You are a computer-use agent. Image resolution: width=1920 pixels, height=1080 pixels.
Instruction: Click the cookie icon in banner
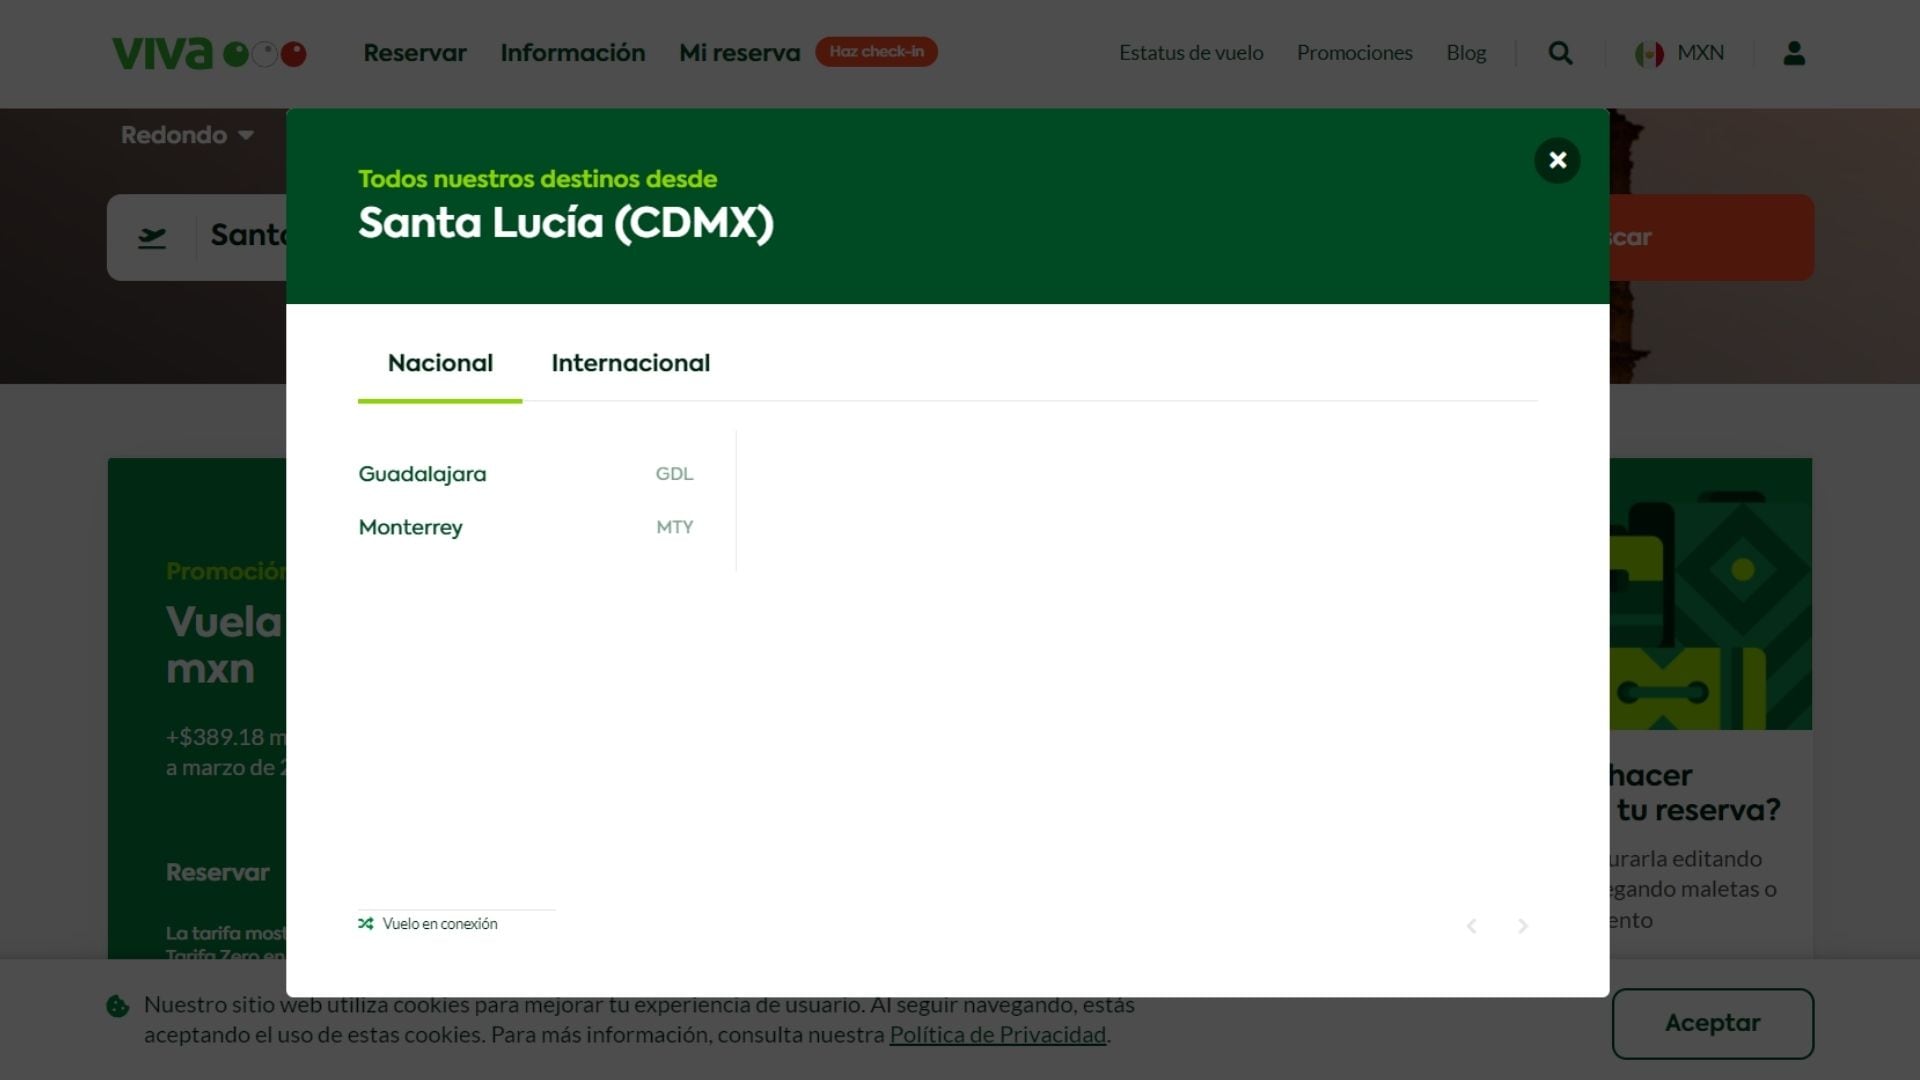click(x=118, y=1006)
